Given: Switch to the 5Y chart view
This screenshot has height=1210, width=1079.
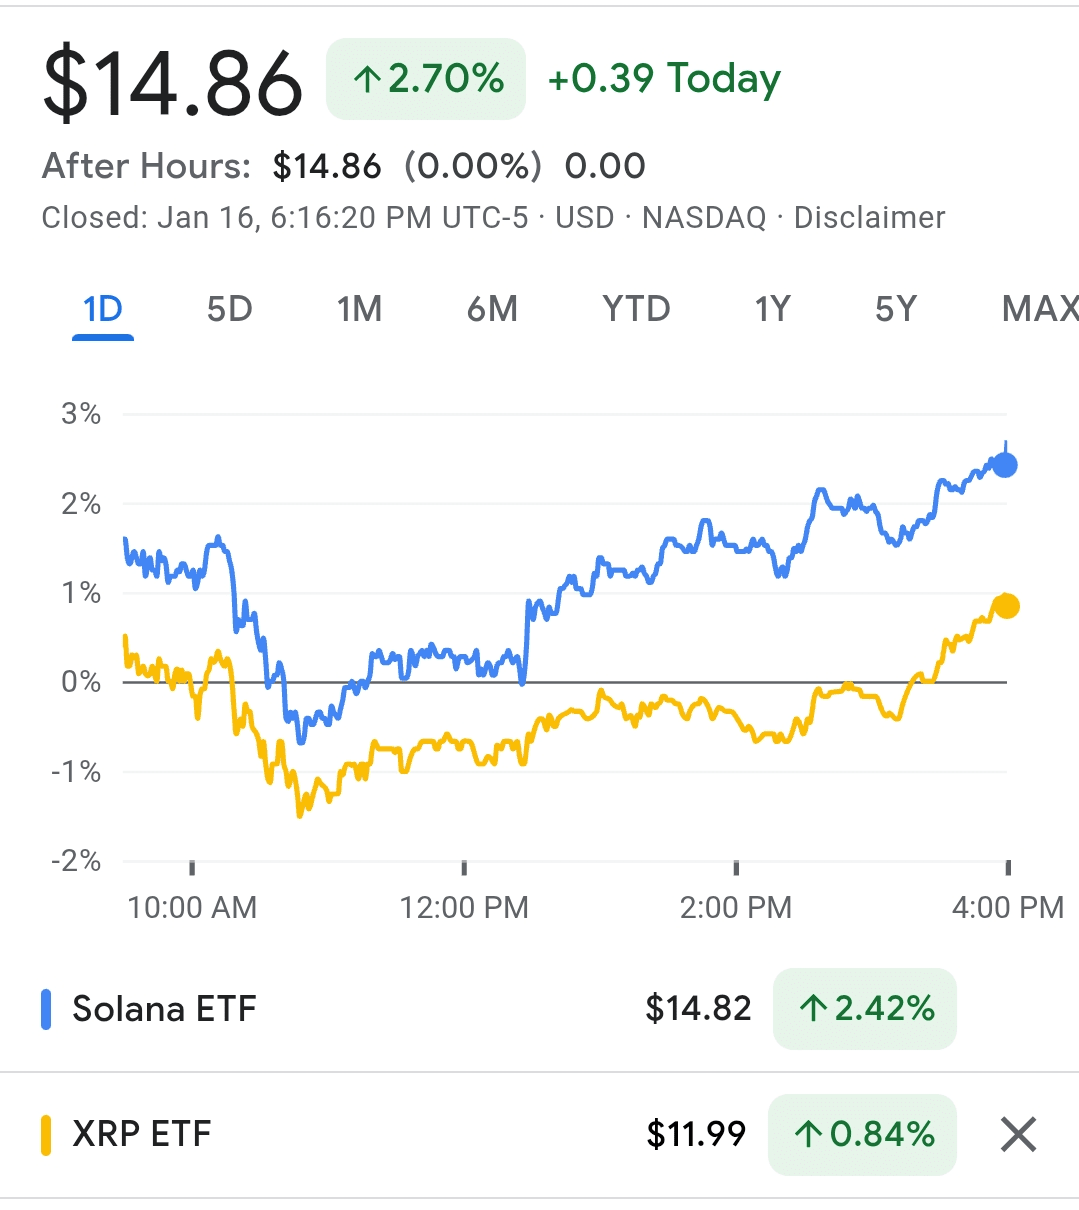Looking at the screenshot, I should point(895,310).
